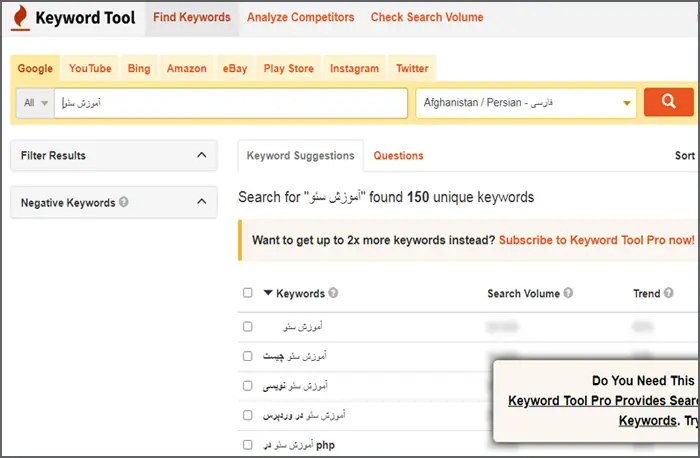The height and width of the screenshot is (458, 700).
Task: Tick checkbox for آموزش سئو چیست row
Action: (247, 356)
